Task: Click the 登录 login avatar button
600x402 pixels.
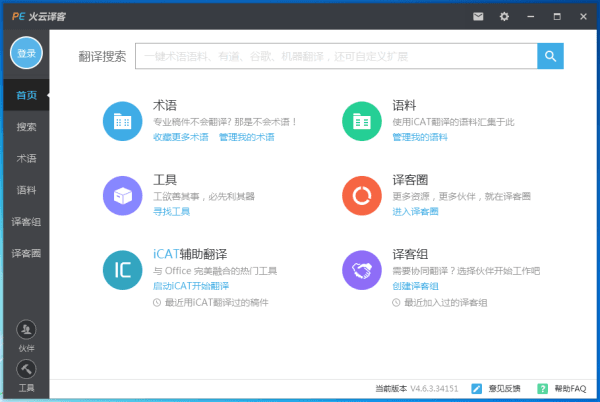Action: coord(26,53)
